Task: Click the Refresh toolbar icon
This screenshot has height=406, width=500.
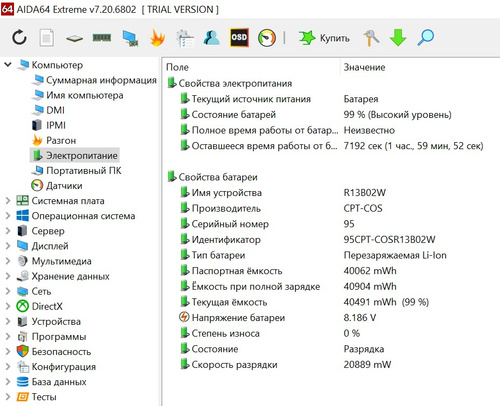Action: pyautogui.click(x=19, y=37)
